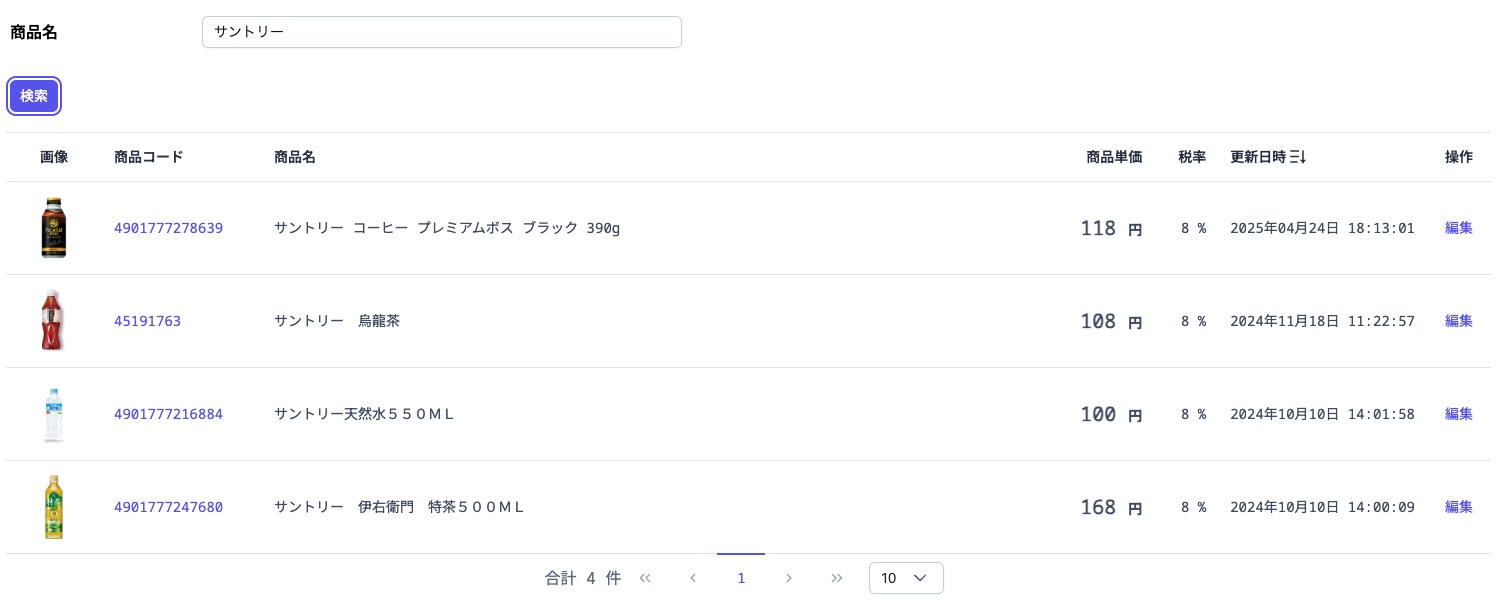Viewport: 1511px width, 605px height.
Task: Open the rows-per-page dropdown showing 10
Action: [x=906, y=578]
